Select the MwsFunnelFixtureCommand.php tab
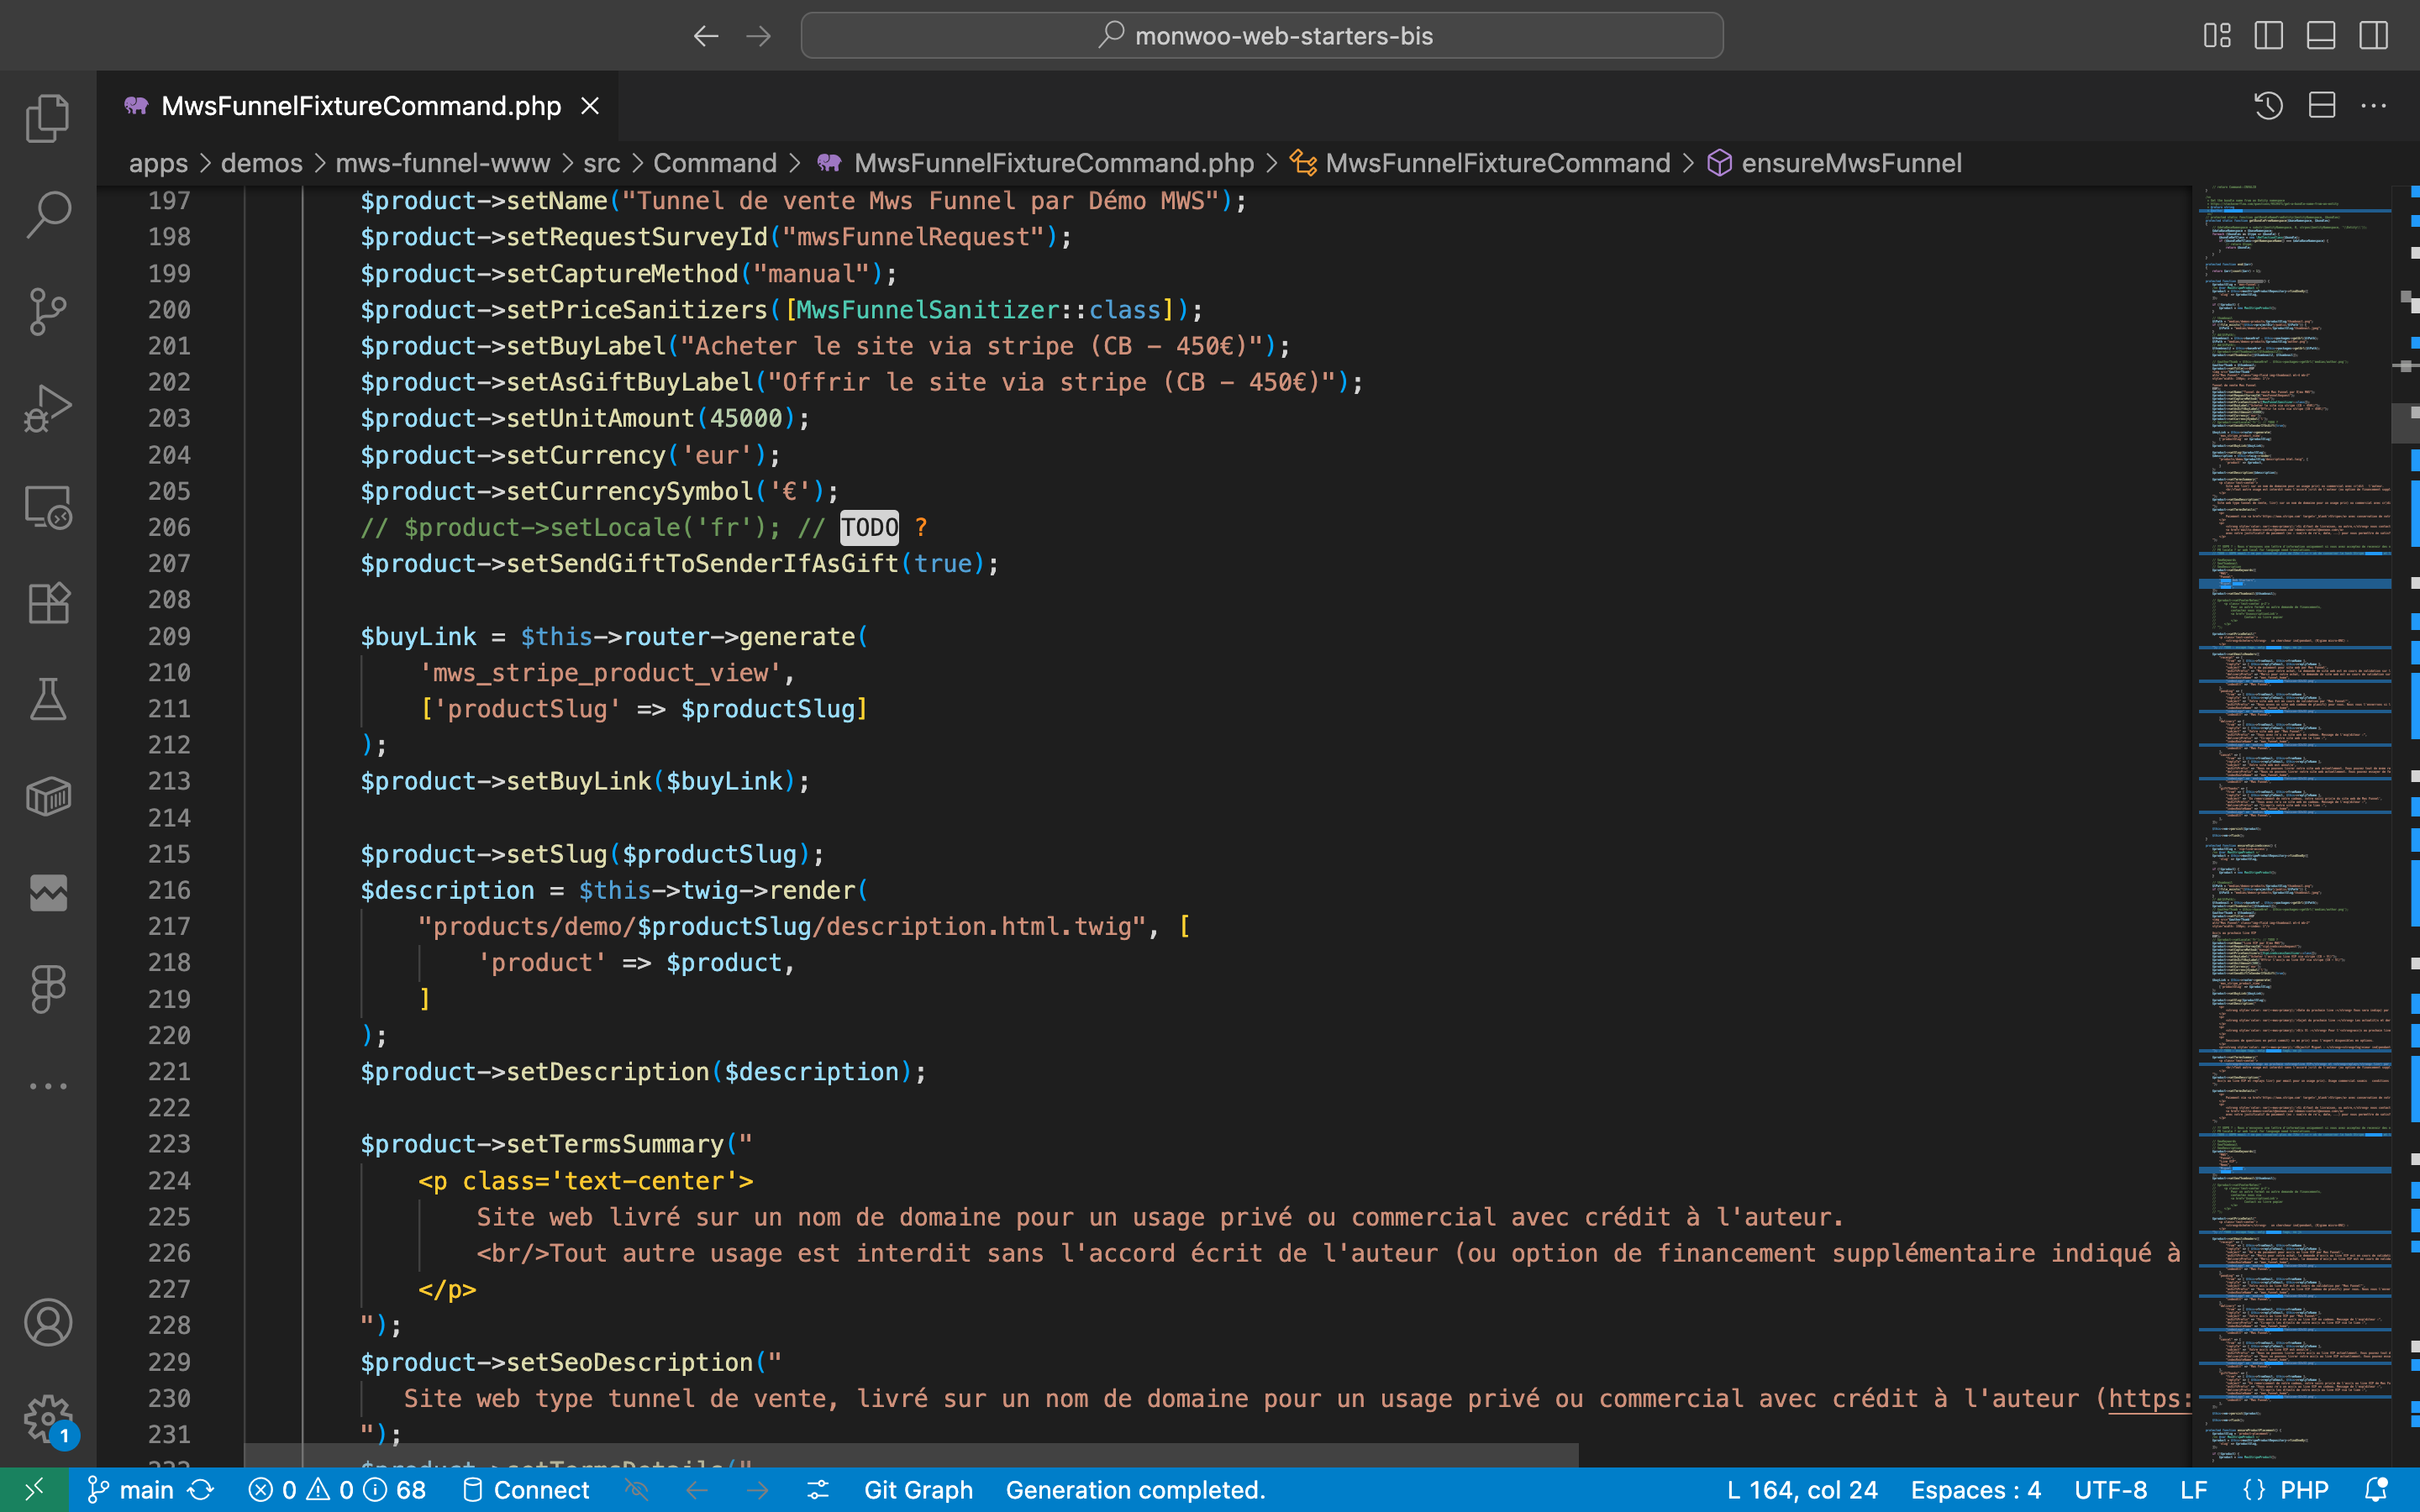This screenshot has width=2420, height=1512. pos(360,106)
